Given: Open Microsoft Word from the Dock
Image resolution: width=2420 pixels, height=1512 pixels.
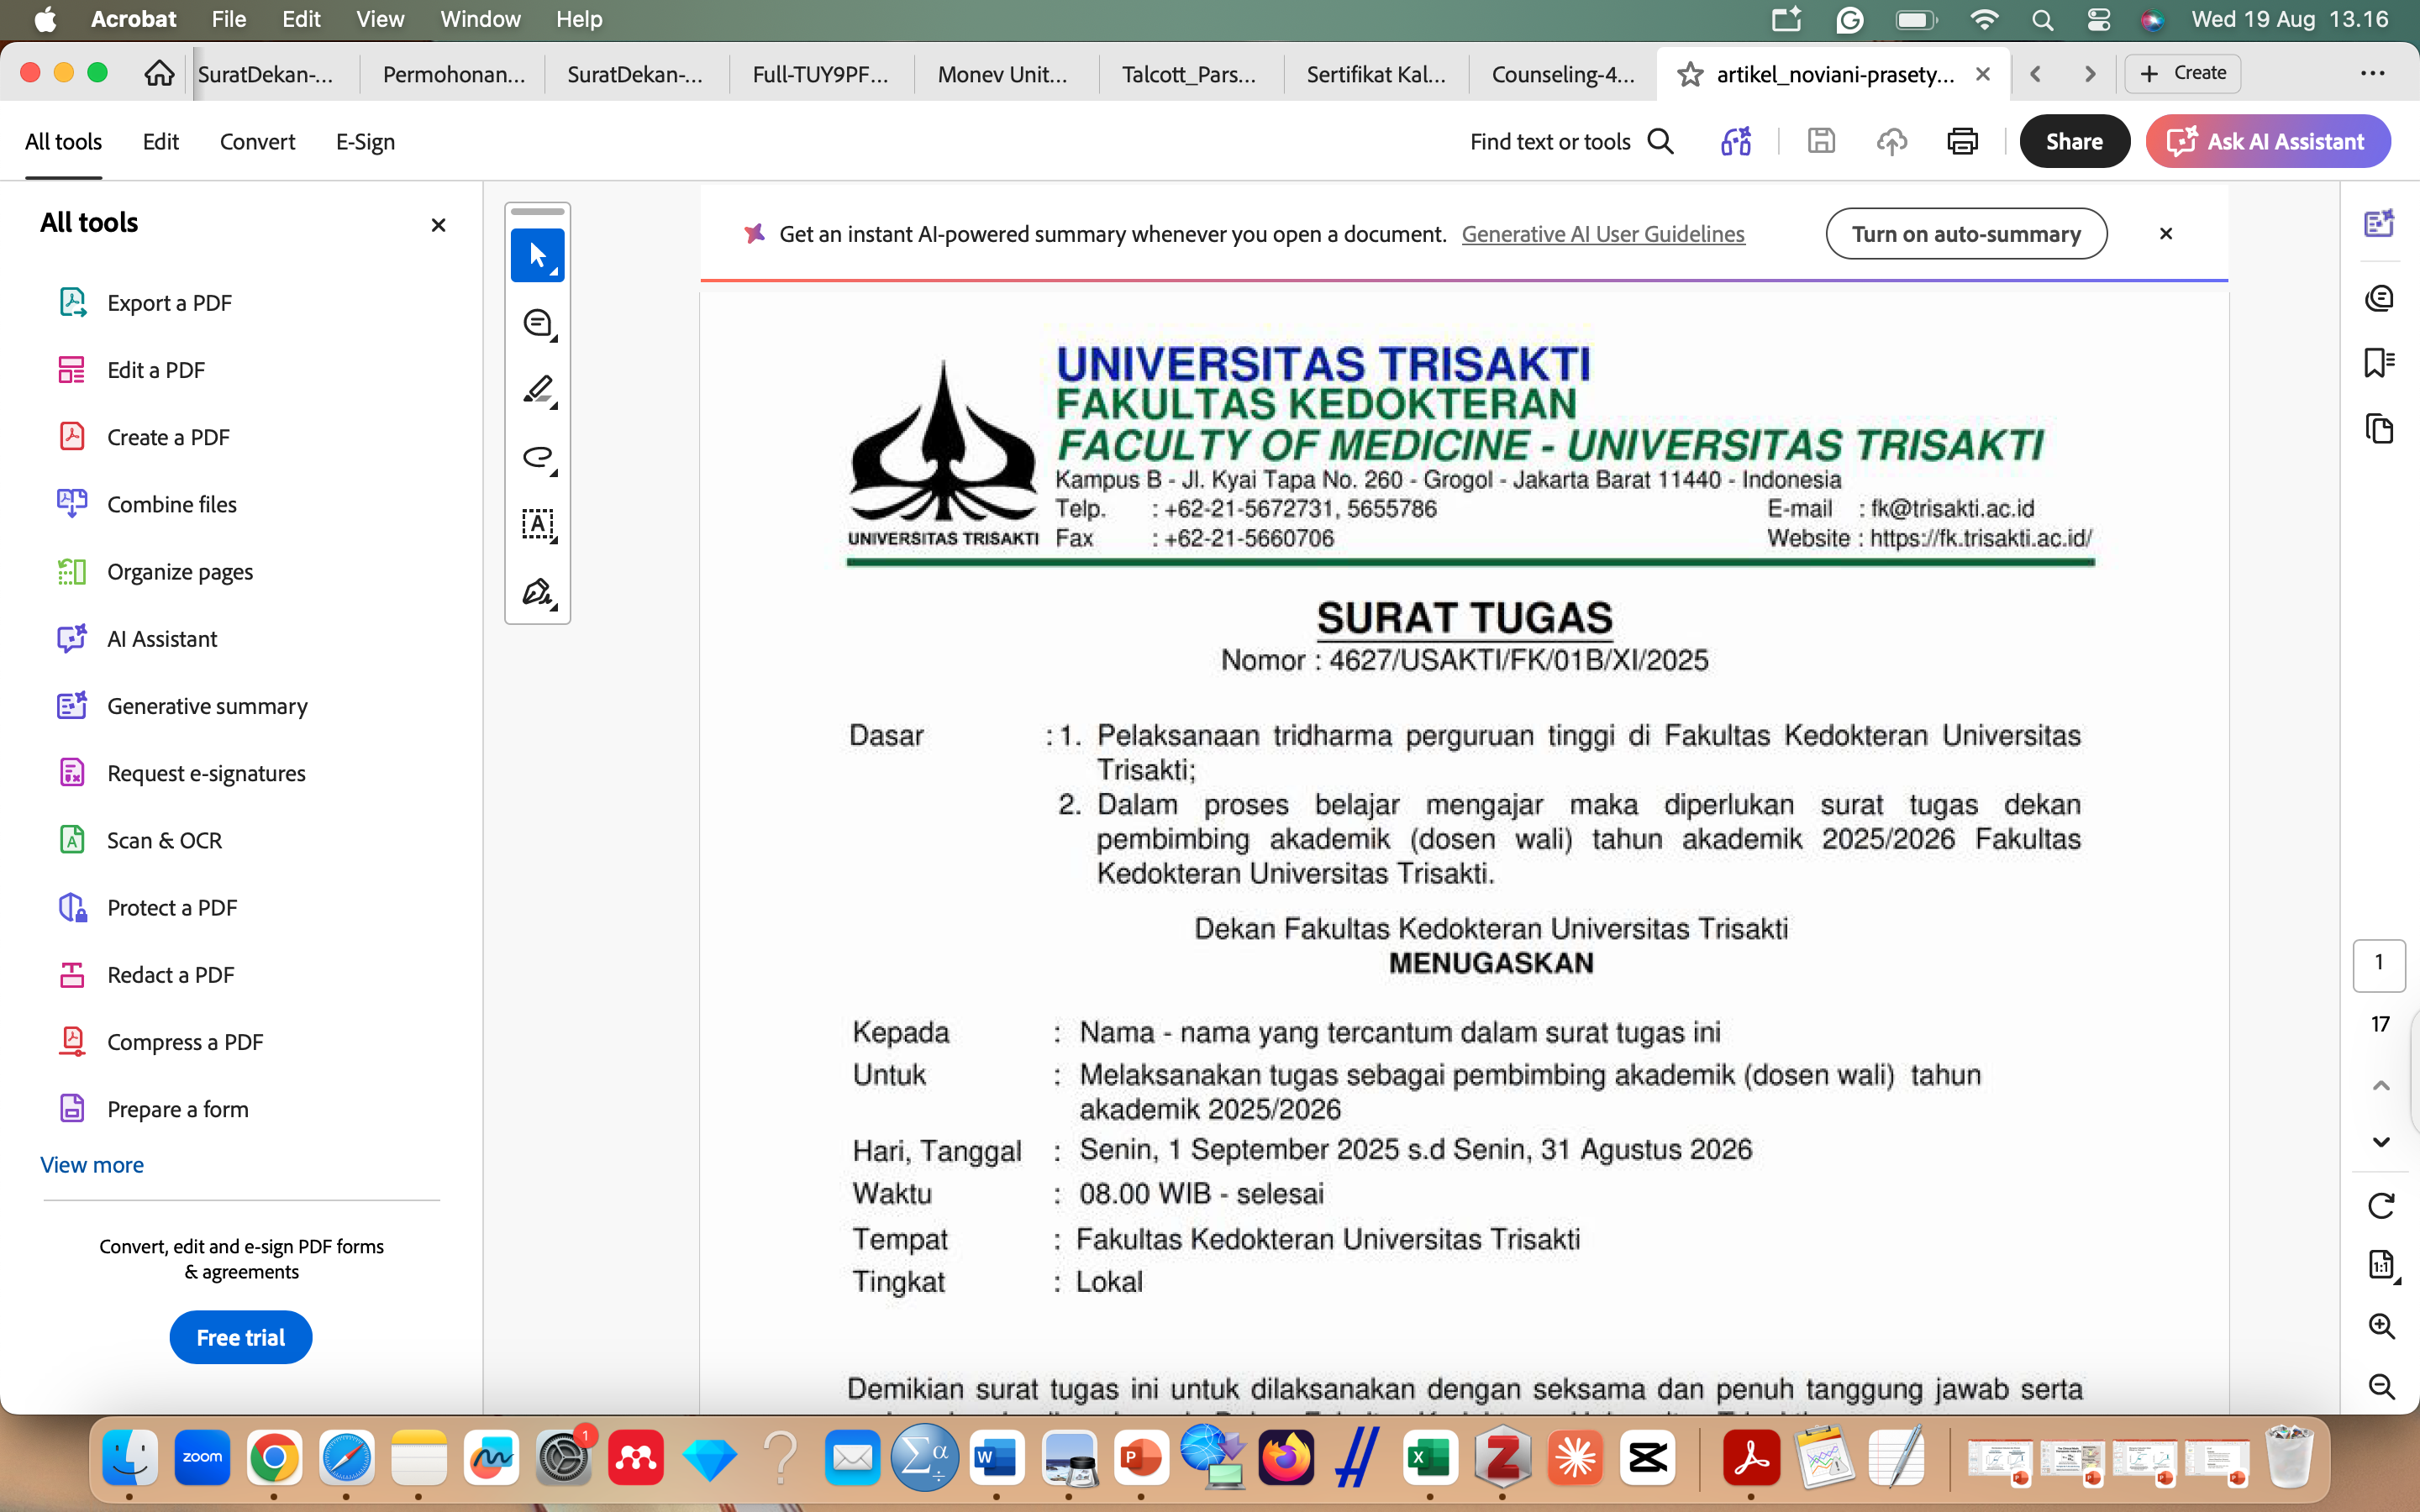Looking at the screenshot, I should (x=997, y=1458).
